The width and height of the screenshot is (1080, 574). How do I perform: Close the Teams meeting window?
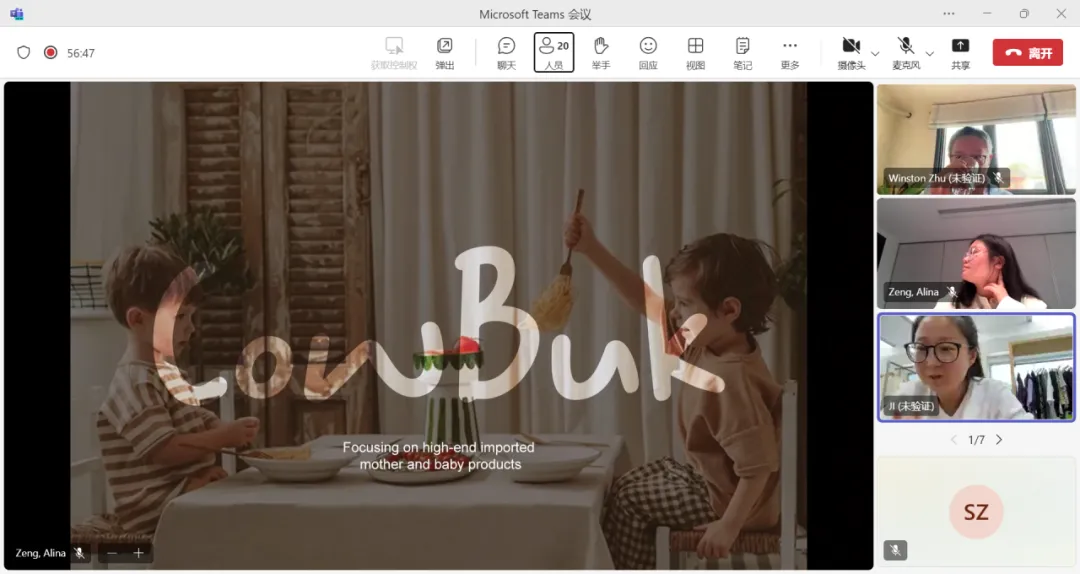[x=1061, y=13]
